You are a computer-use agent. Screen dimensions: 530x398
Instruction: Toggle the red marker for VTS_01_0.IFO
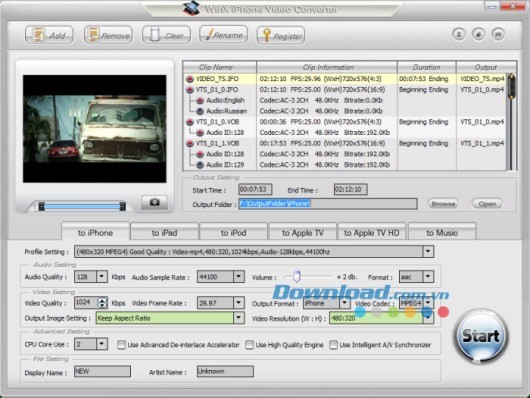(x=190, y=90)
